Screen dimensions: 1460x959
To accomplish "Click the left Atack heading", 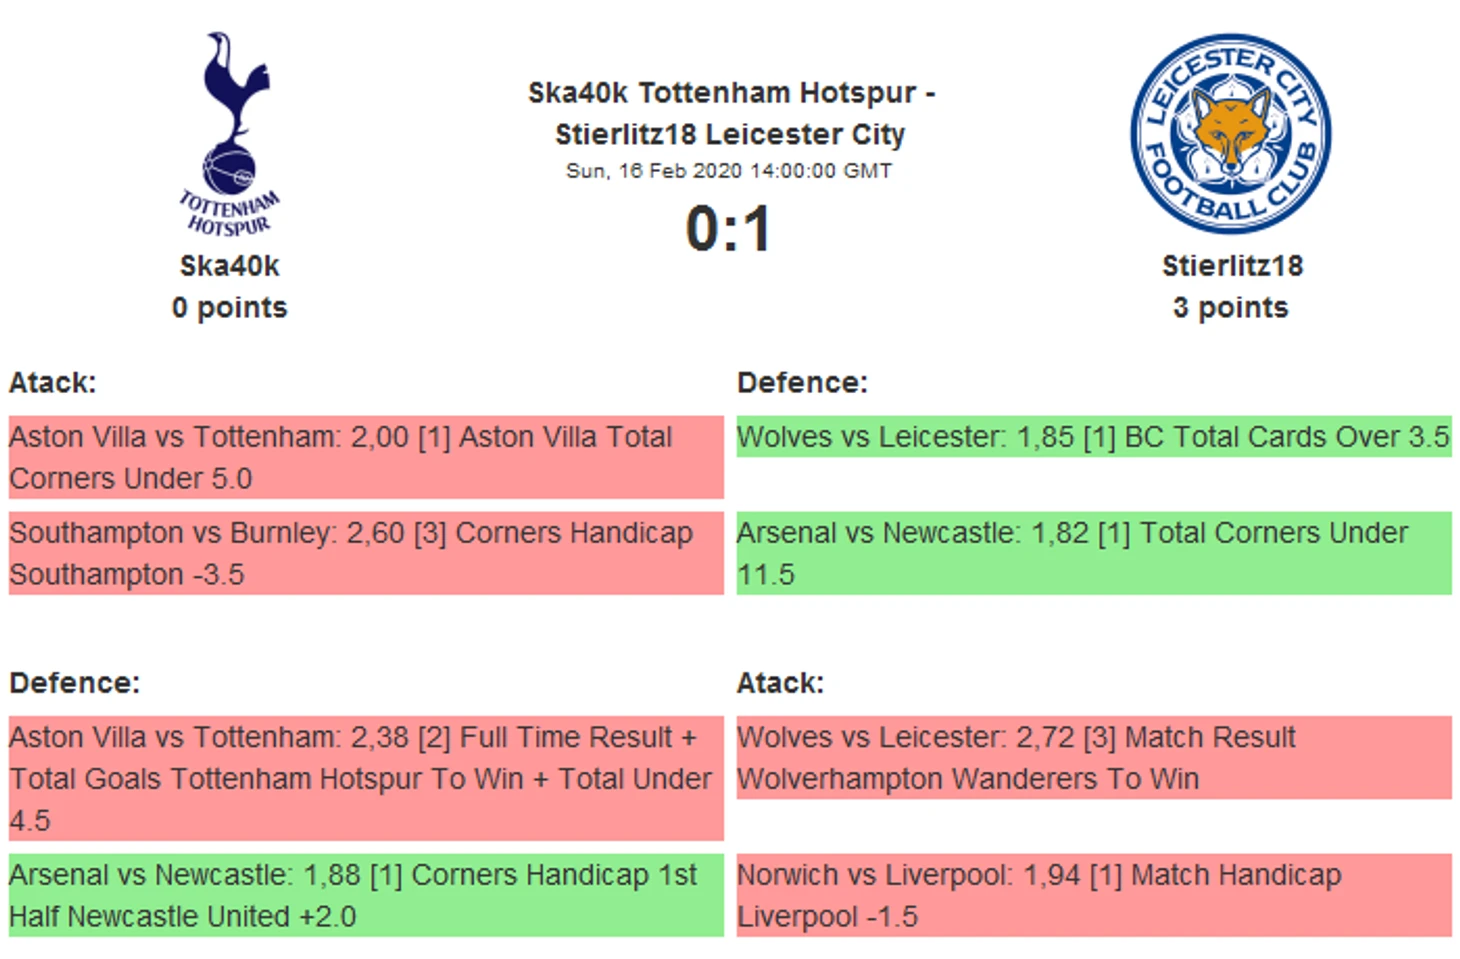I will 53,383.
